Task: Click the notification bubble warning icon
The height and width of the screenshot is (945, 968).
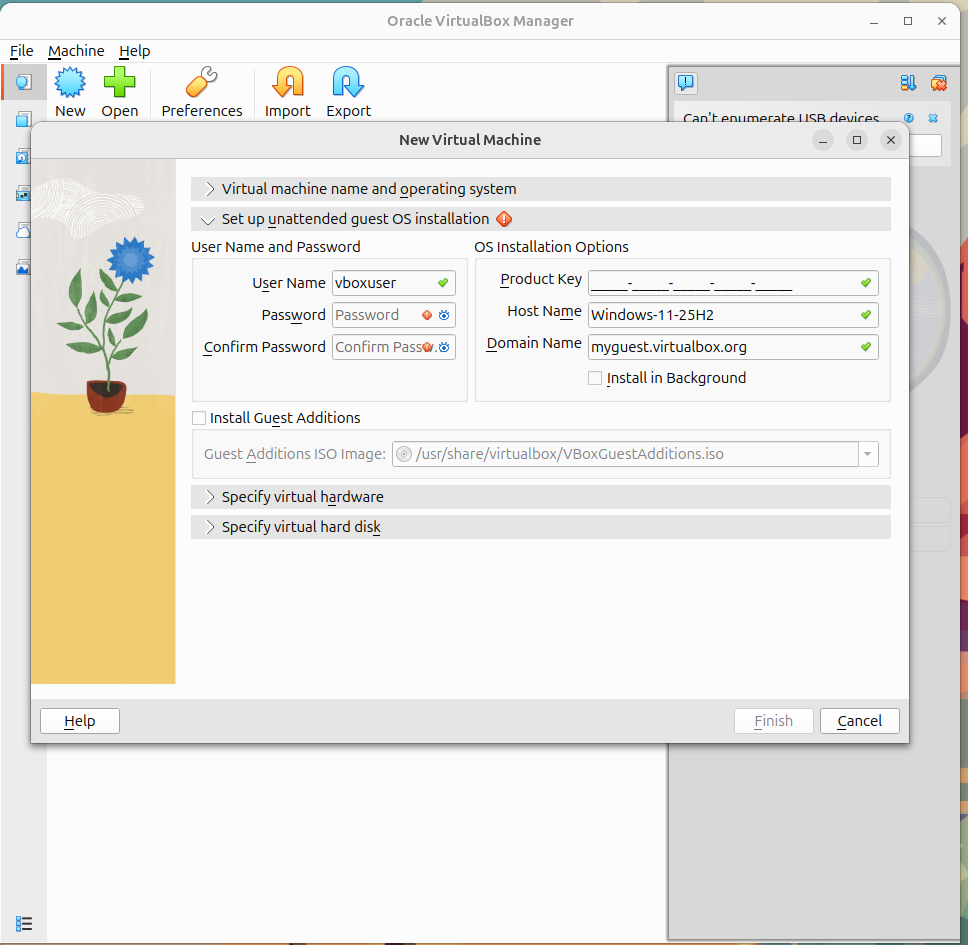Action: (x=686, y=83)
